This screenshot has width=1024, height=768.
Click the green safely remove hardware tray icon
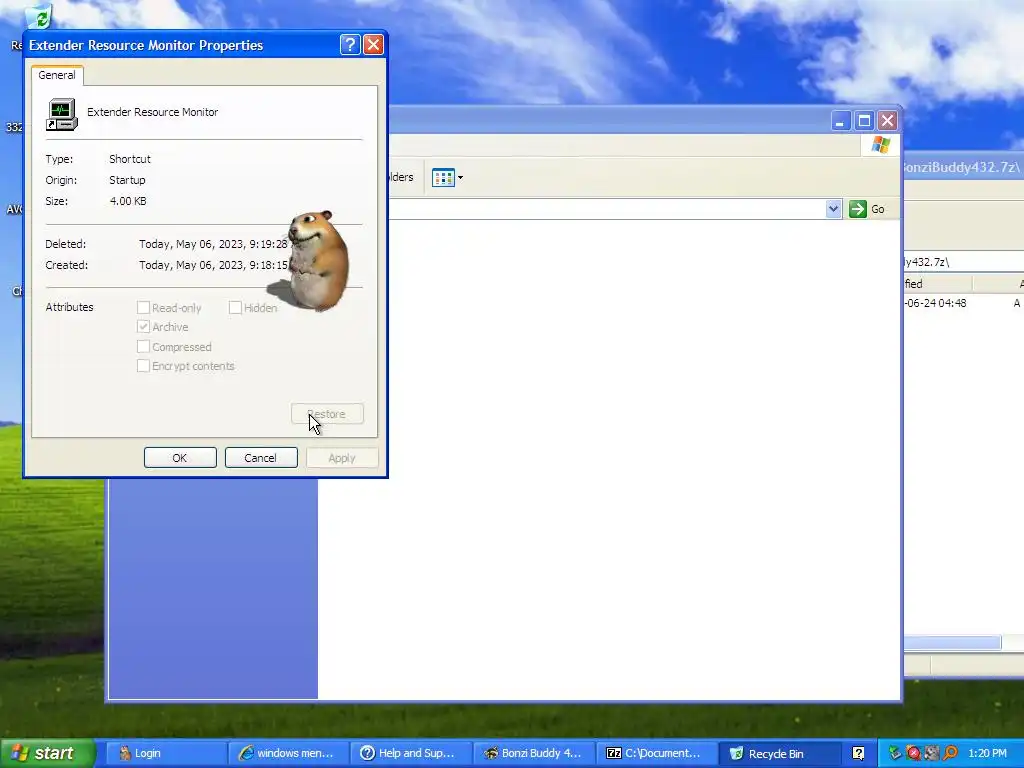(895, 753)
